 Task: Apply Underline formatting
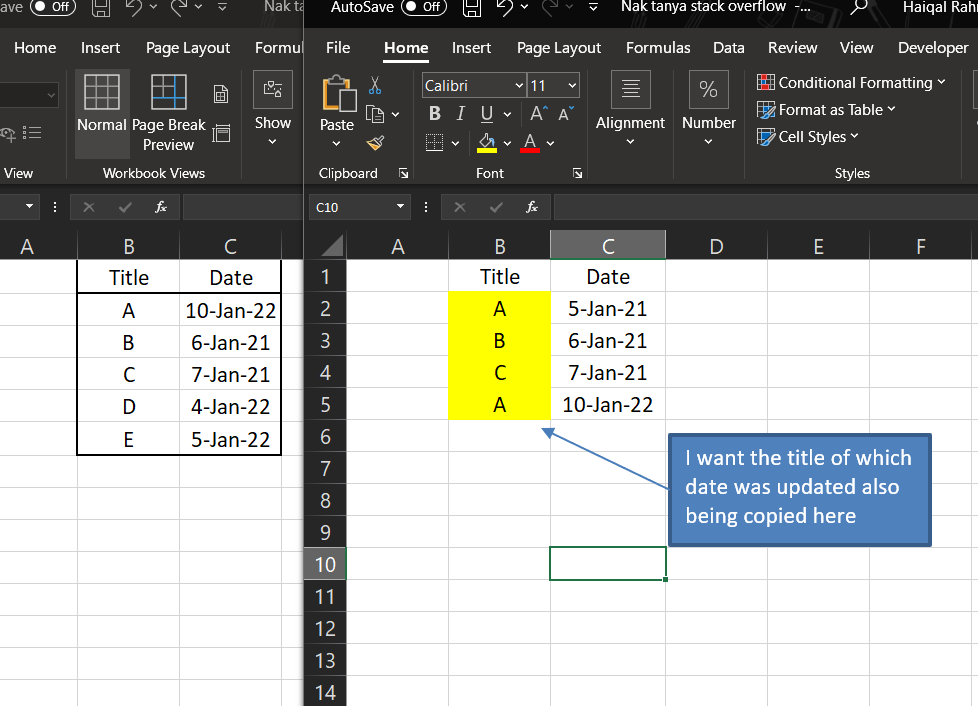tap(487, 114)
